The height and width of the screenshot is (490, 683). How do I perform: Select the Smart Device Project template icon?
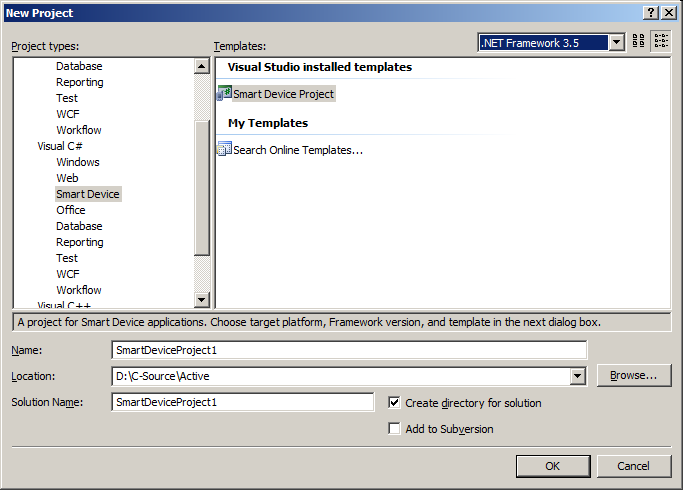(224, 93)
